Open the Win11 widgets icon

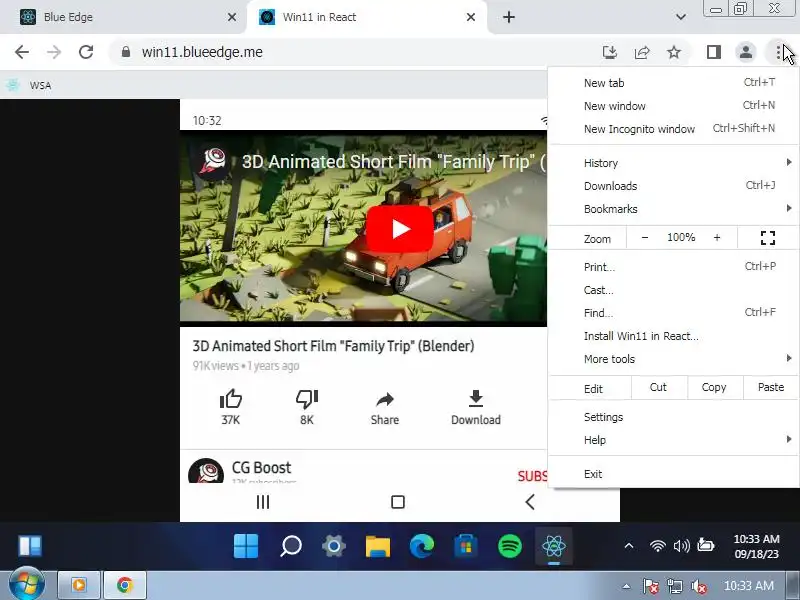coord(30,546)
